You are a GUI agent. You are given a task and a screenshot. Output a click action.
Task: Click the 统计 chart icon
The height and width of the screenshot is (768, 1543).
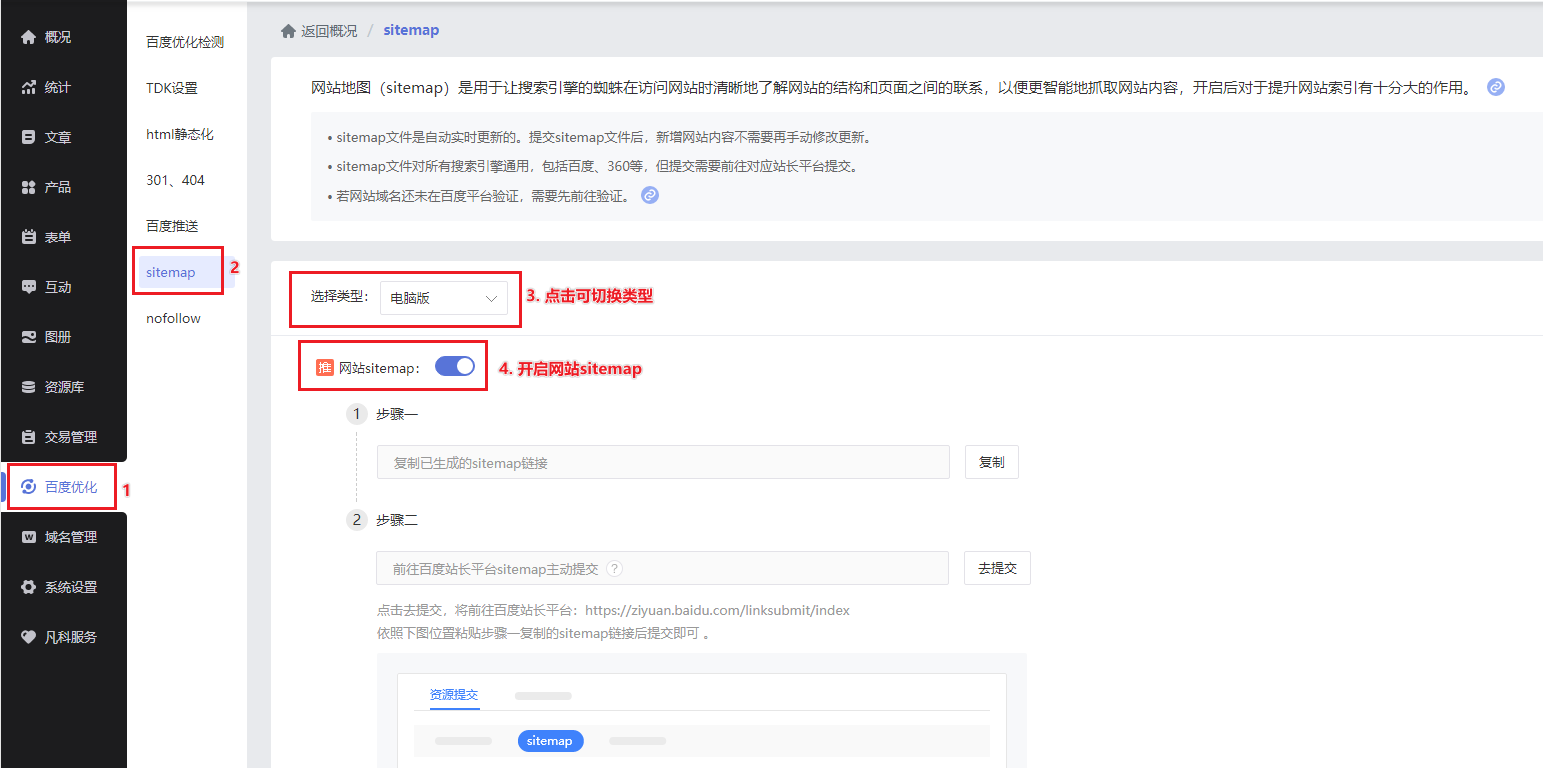point(28,87)
